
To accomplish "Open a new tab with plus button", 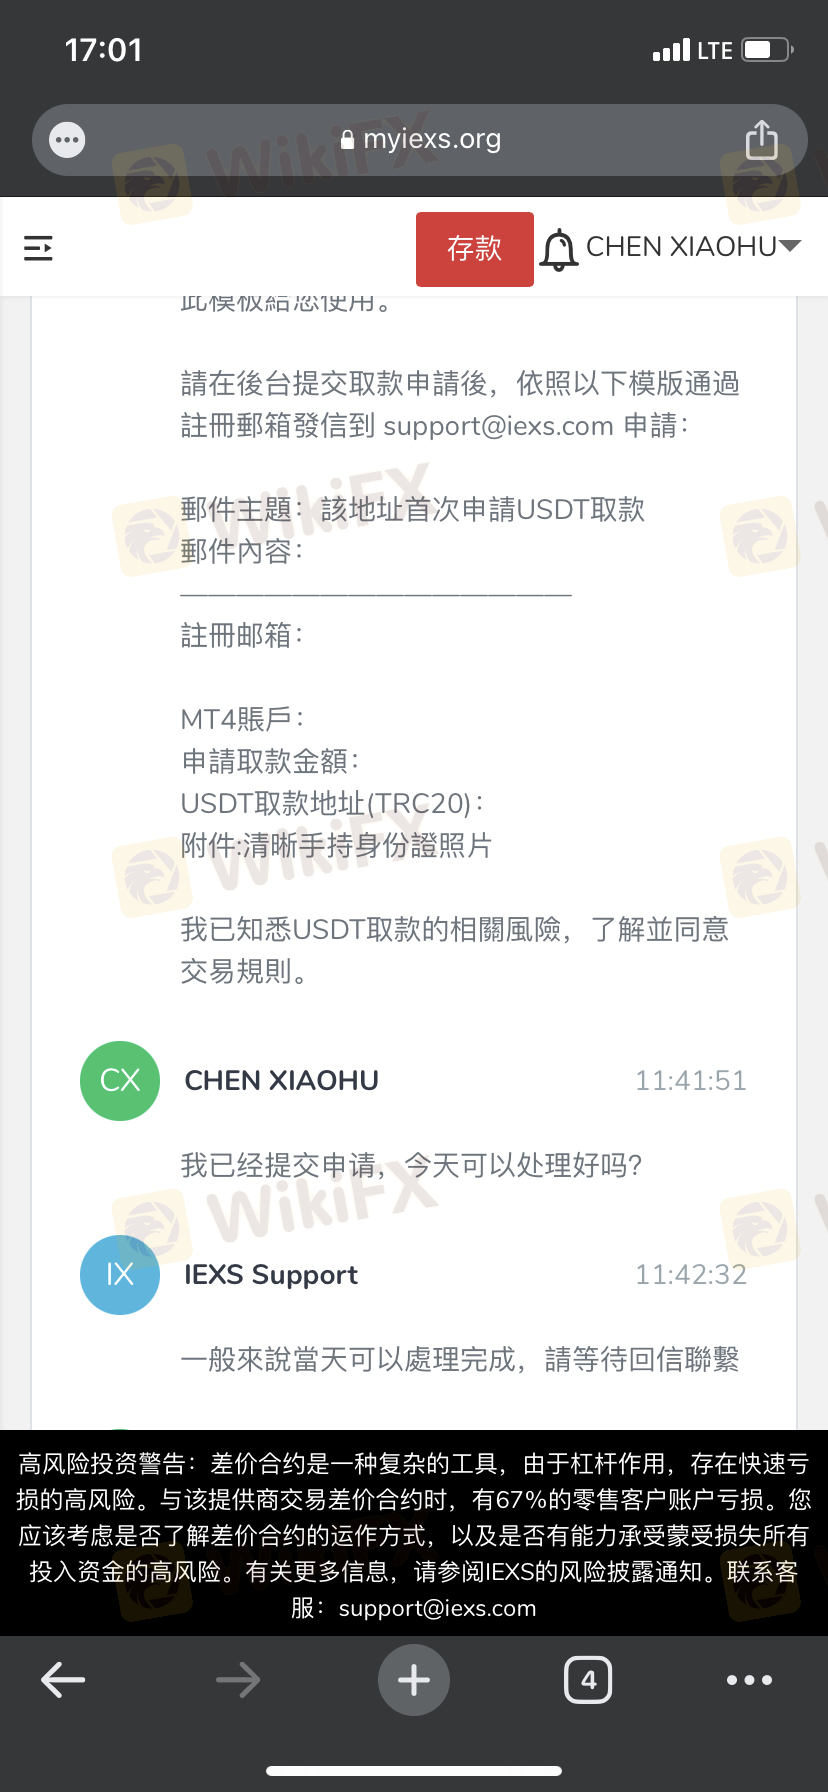I will pos(414,1680).
